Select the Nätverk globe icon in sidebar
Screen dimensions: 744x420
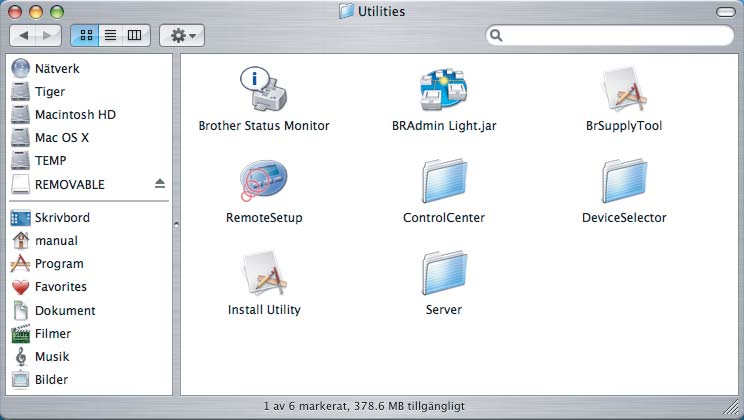pos(20,68)
